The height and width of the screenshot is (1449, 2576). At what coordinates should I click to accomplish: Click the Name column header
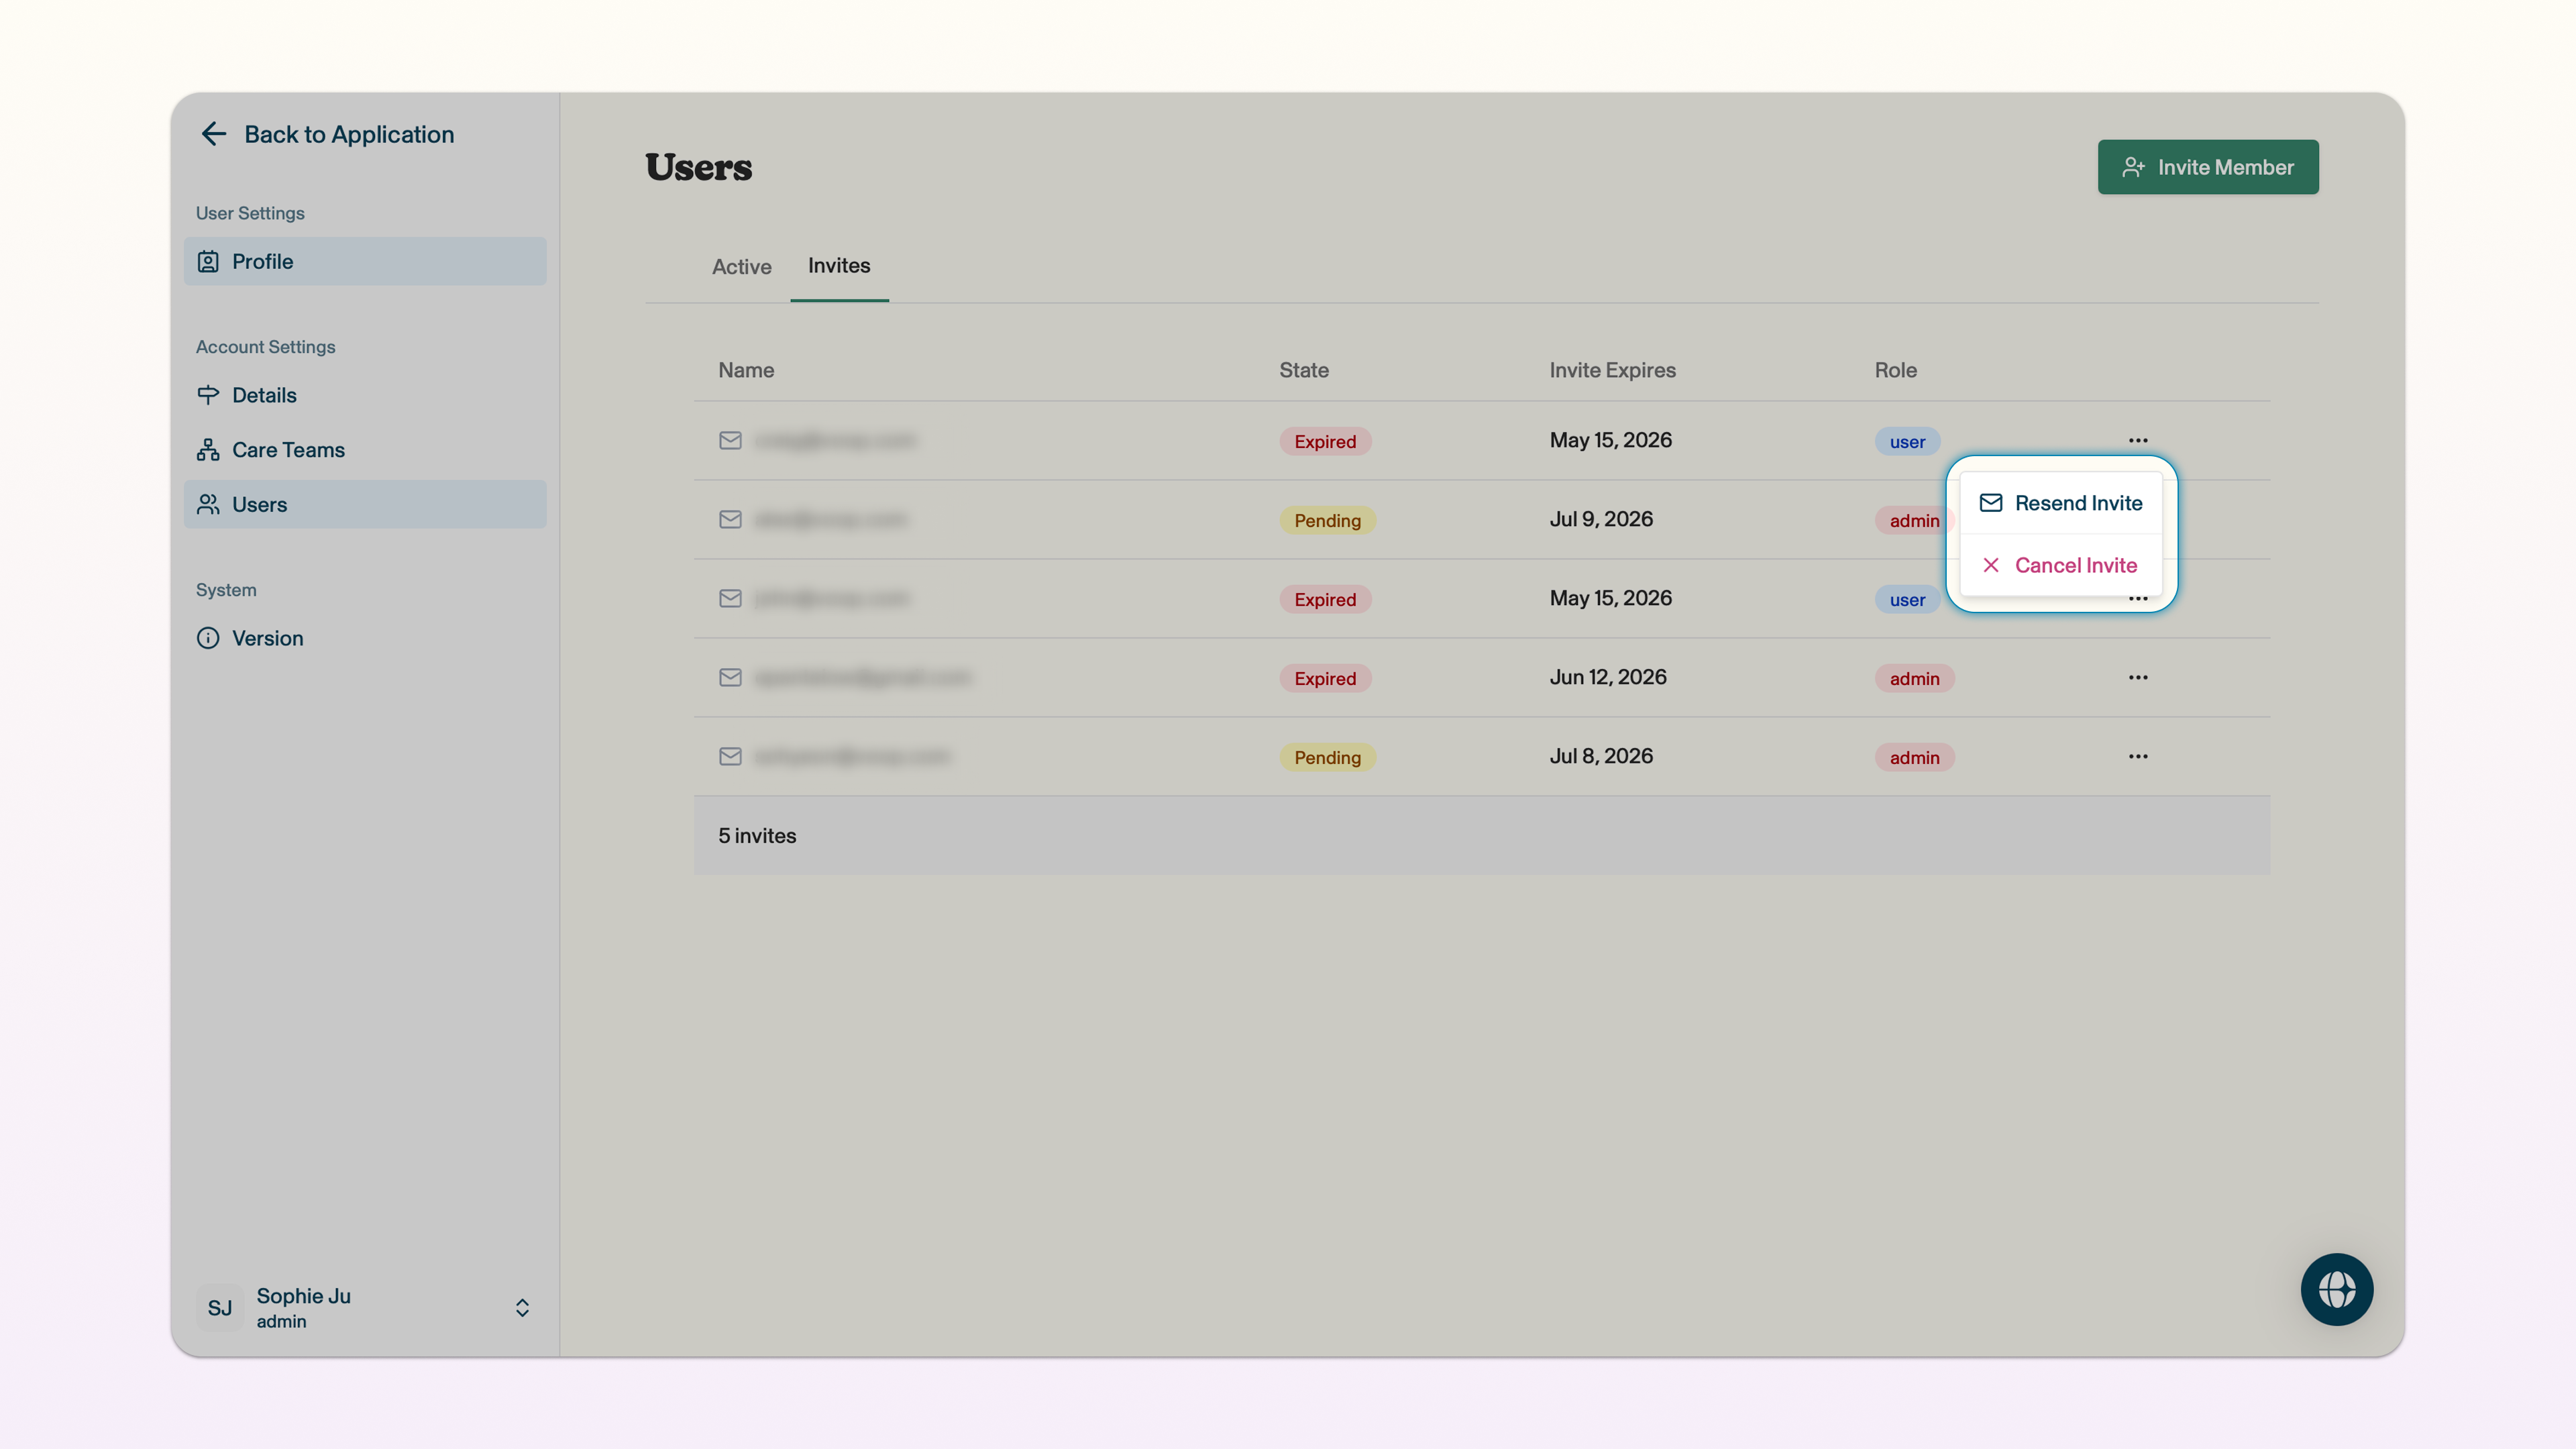(x=746, y=370)
